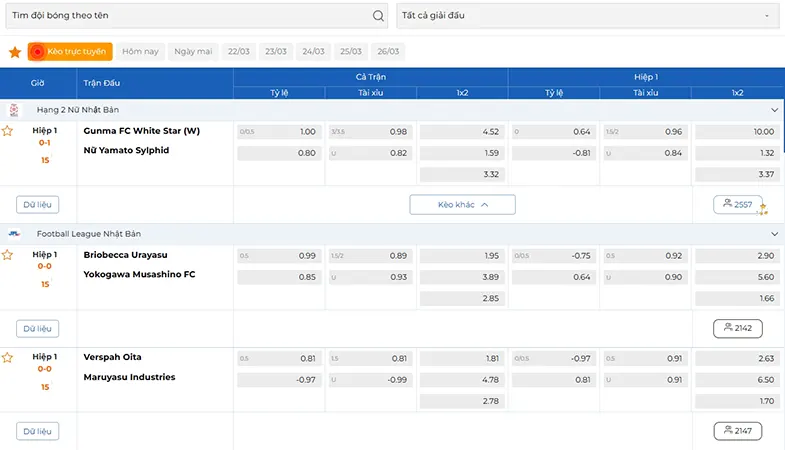Image resolution: width=785 pixels, height=450 pixels.
Task: Switch to the Ngày mai tab
Action: pyautogui.click(x=193, y=52)
